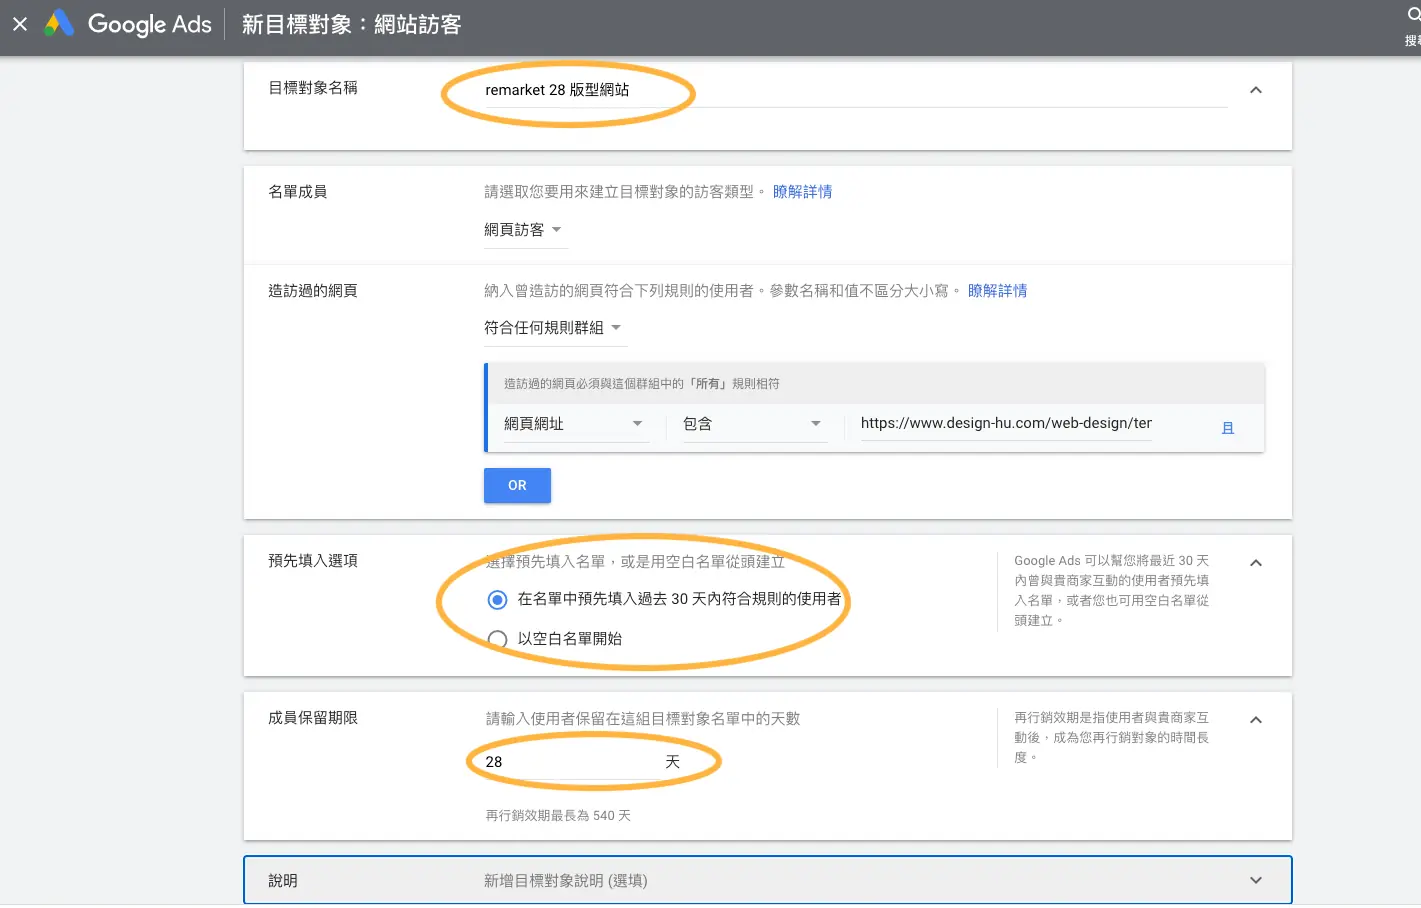Open the 網頁訪客 visitor type dropdown
This screenshot has height=908, width=1421.
(524, 230)
